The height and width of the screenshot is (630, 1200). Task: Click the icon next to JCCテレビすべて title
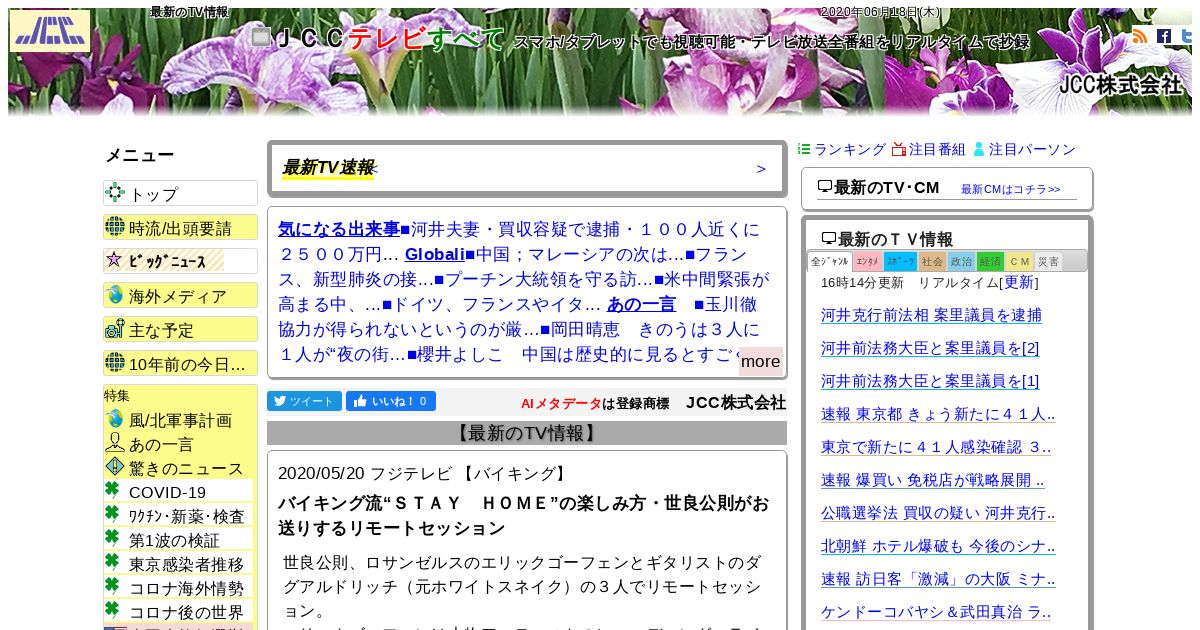[x=261, y=38]
